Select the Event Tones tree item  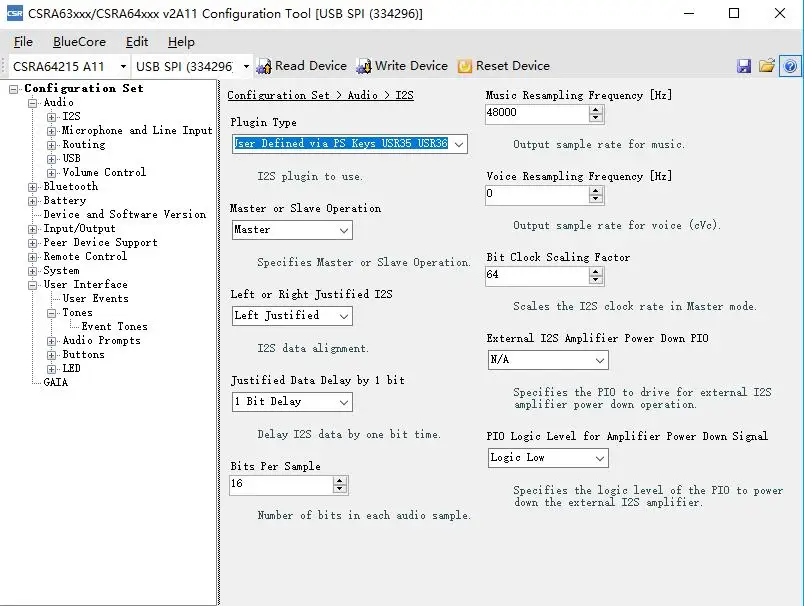(x=114, y=327)
